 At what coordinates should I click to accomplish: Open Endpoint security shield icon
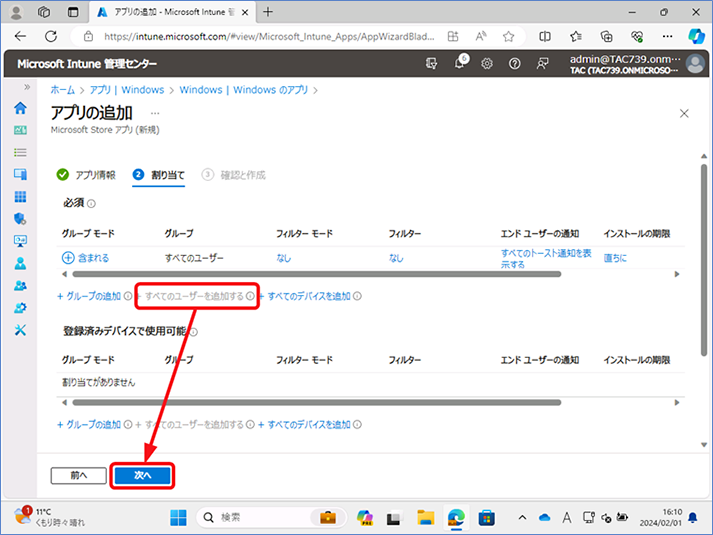(x=20, y=219)
